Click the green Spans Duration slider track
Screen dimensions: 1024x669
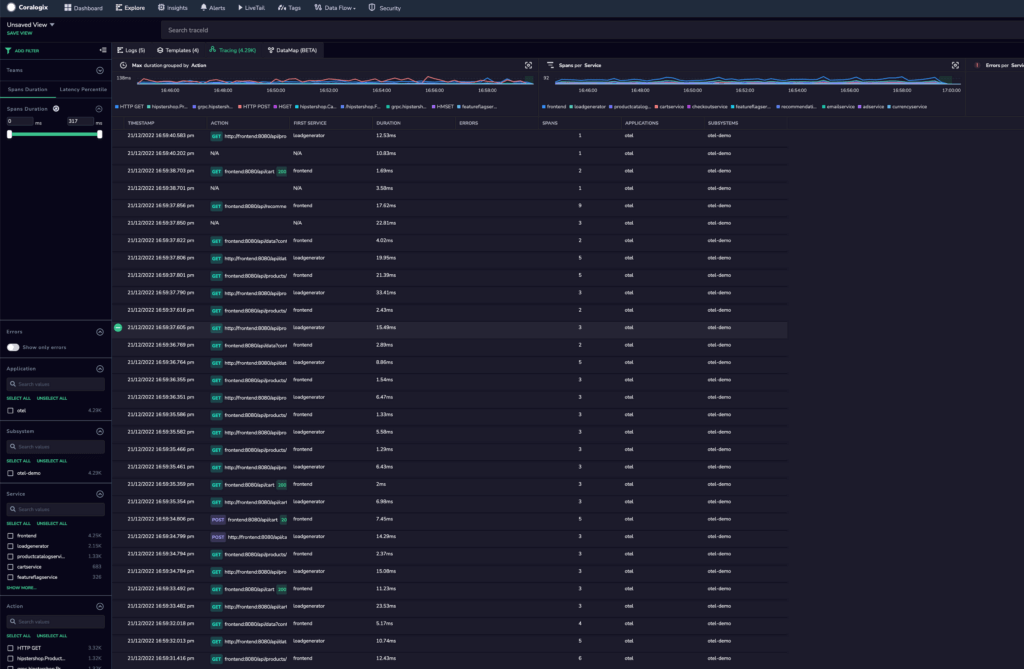pos(54,134)
